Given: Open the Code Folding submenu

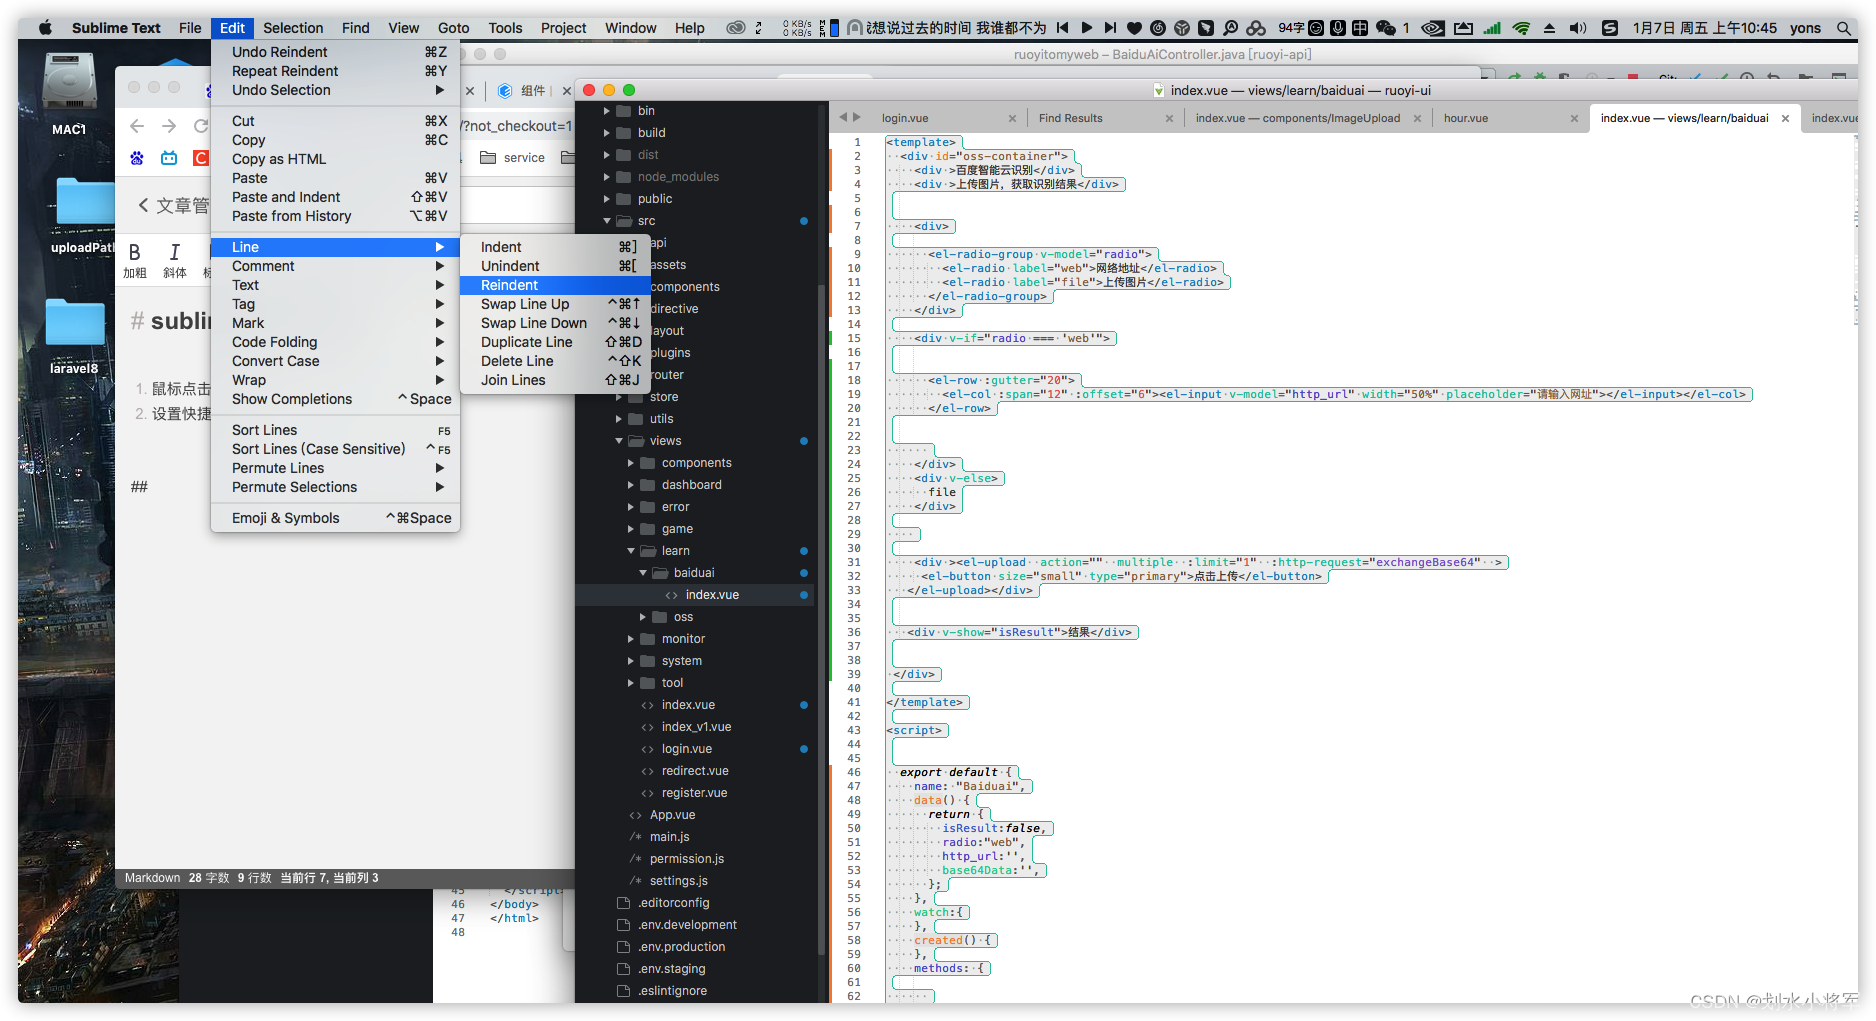Looking at the screenshot, I should 335,342.
